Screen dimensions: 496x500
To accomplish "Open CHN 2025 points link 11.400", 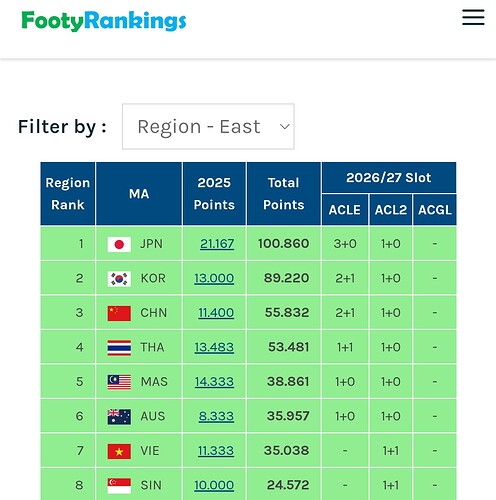I will tap(216, 313).
